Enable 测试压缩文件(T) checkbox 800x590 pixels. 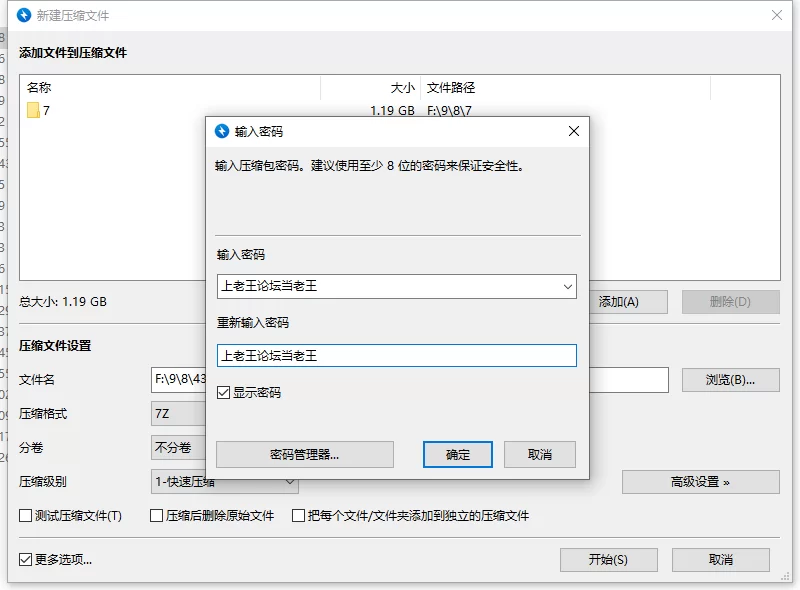click(x=26, y=515)
